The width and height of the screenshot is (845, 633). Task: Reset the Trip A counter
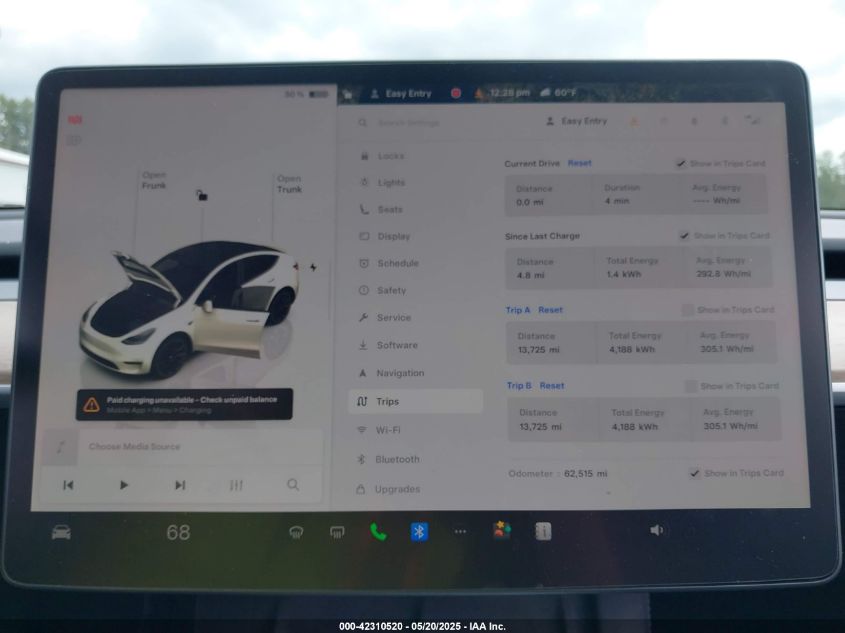pyautogui.click(x=550, y=310)
